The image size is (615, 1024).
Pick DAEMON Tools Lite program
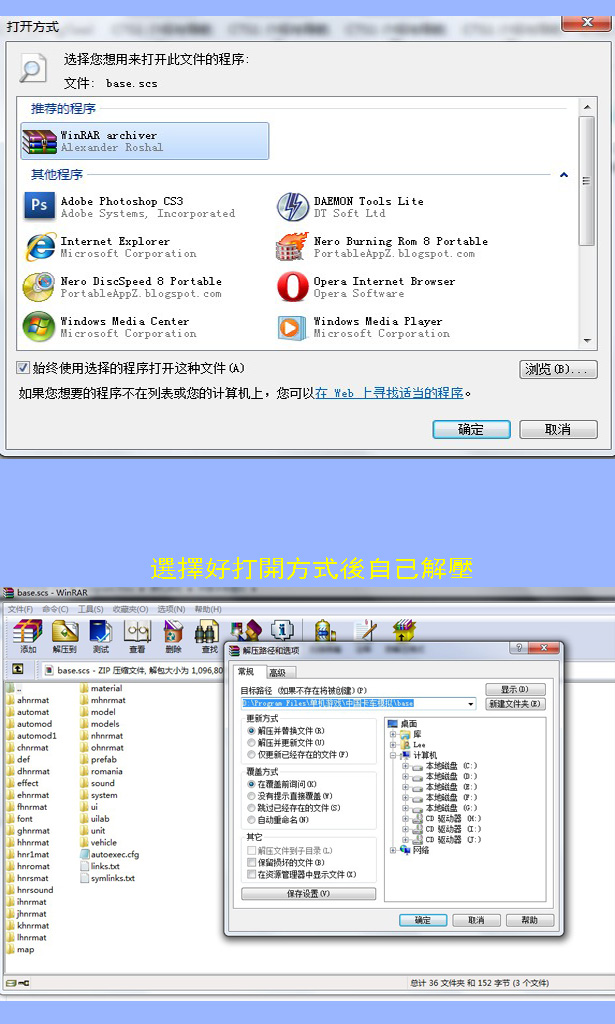(350, 207)
